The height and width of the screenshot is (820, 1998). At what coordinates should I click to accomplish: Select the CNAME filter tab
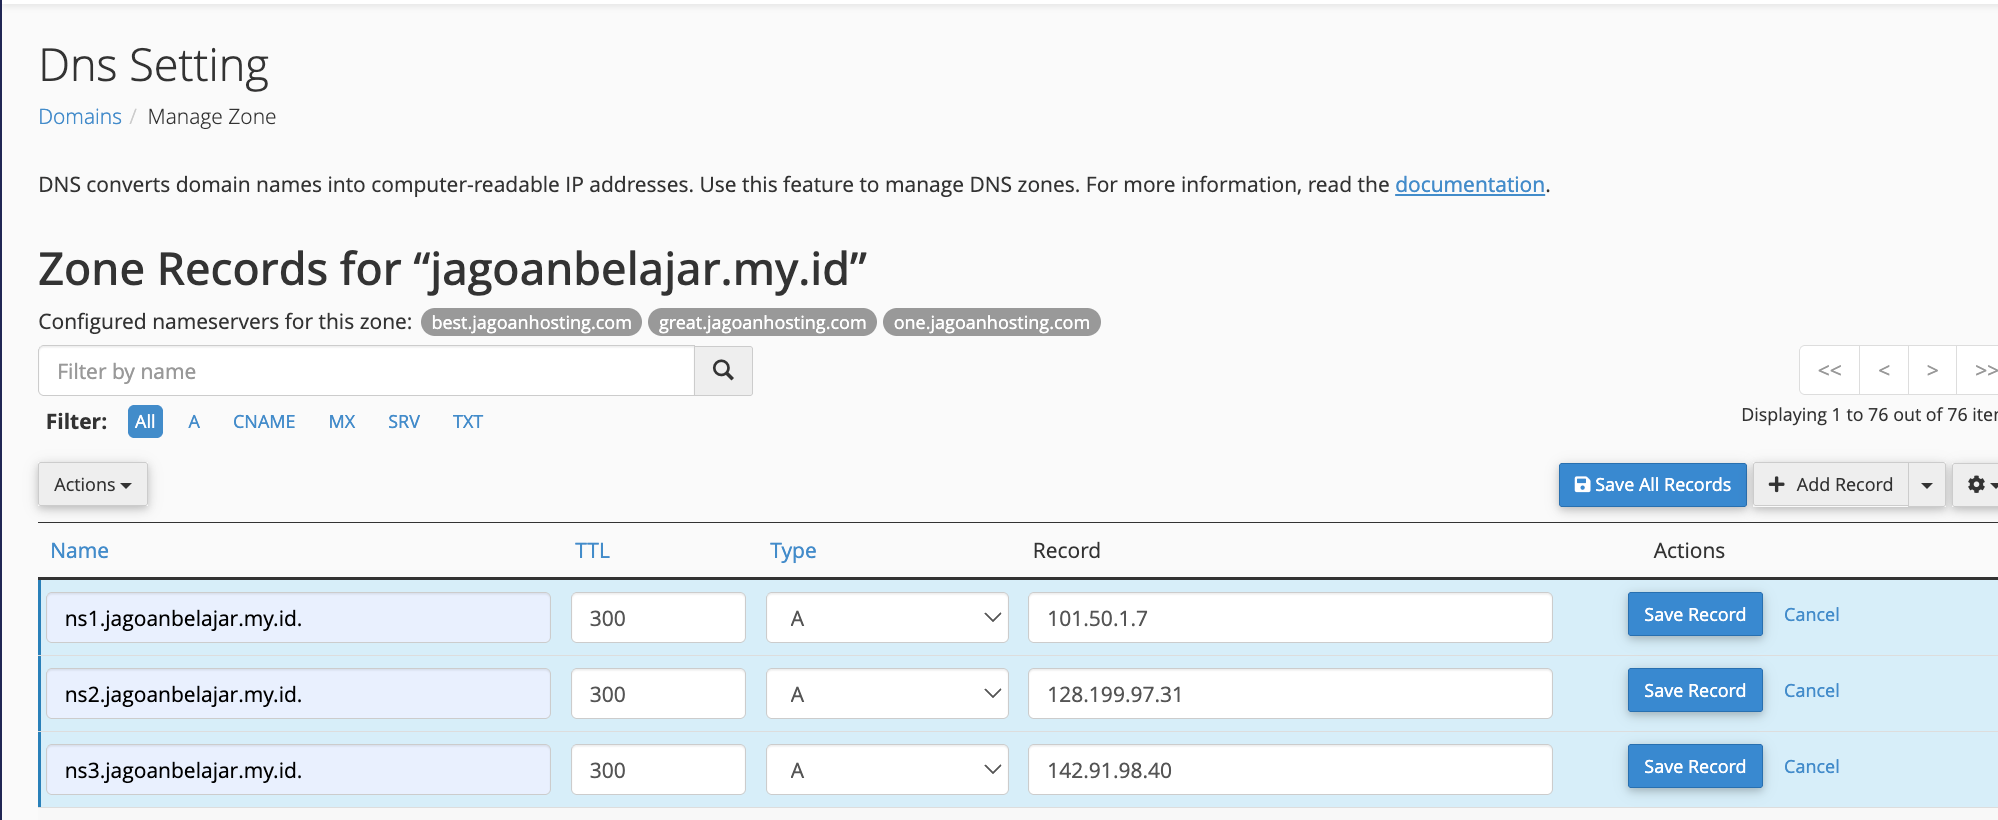coord(264,422)
